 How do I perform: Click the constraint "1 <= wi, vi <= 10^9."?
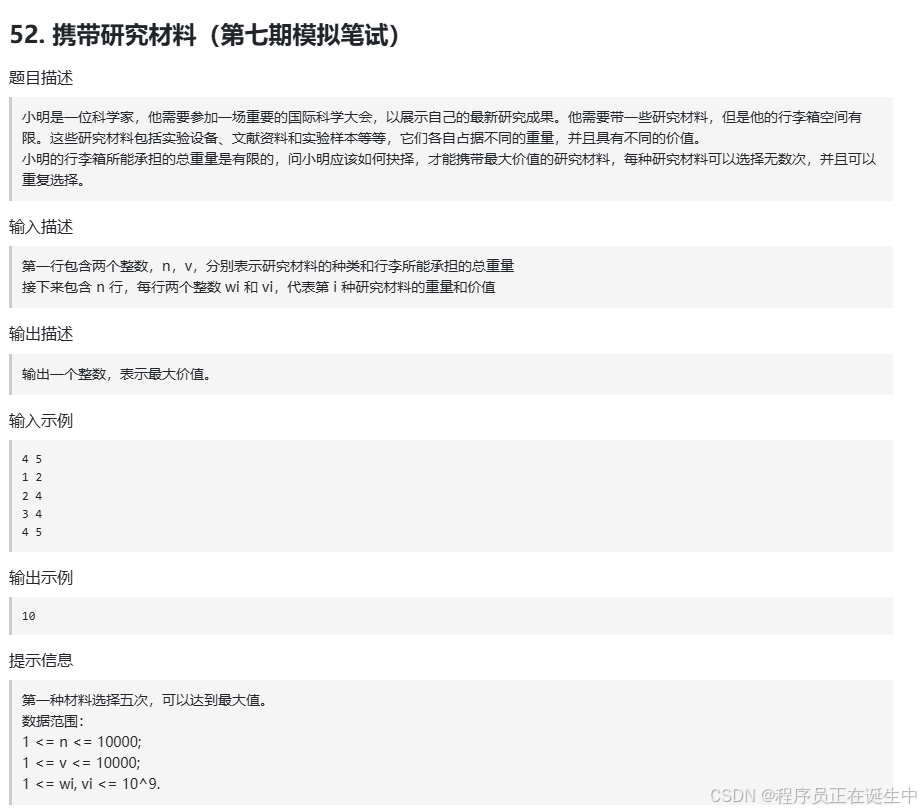click(x=91, y=783)
